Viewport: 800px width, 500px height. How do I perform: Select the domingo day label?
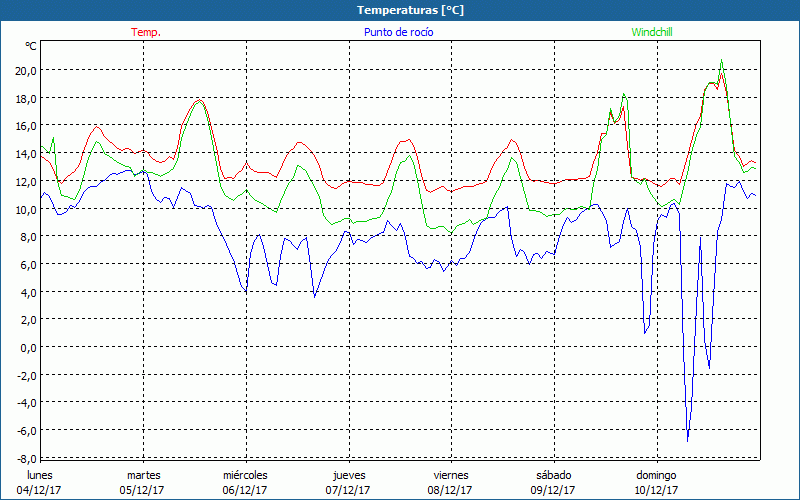657,475
